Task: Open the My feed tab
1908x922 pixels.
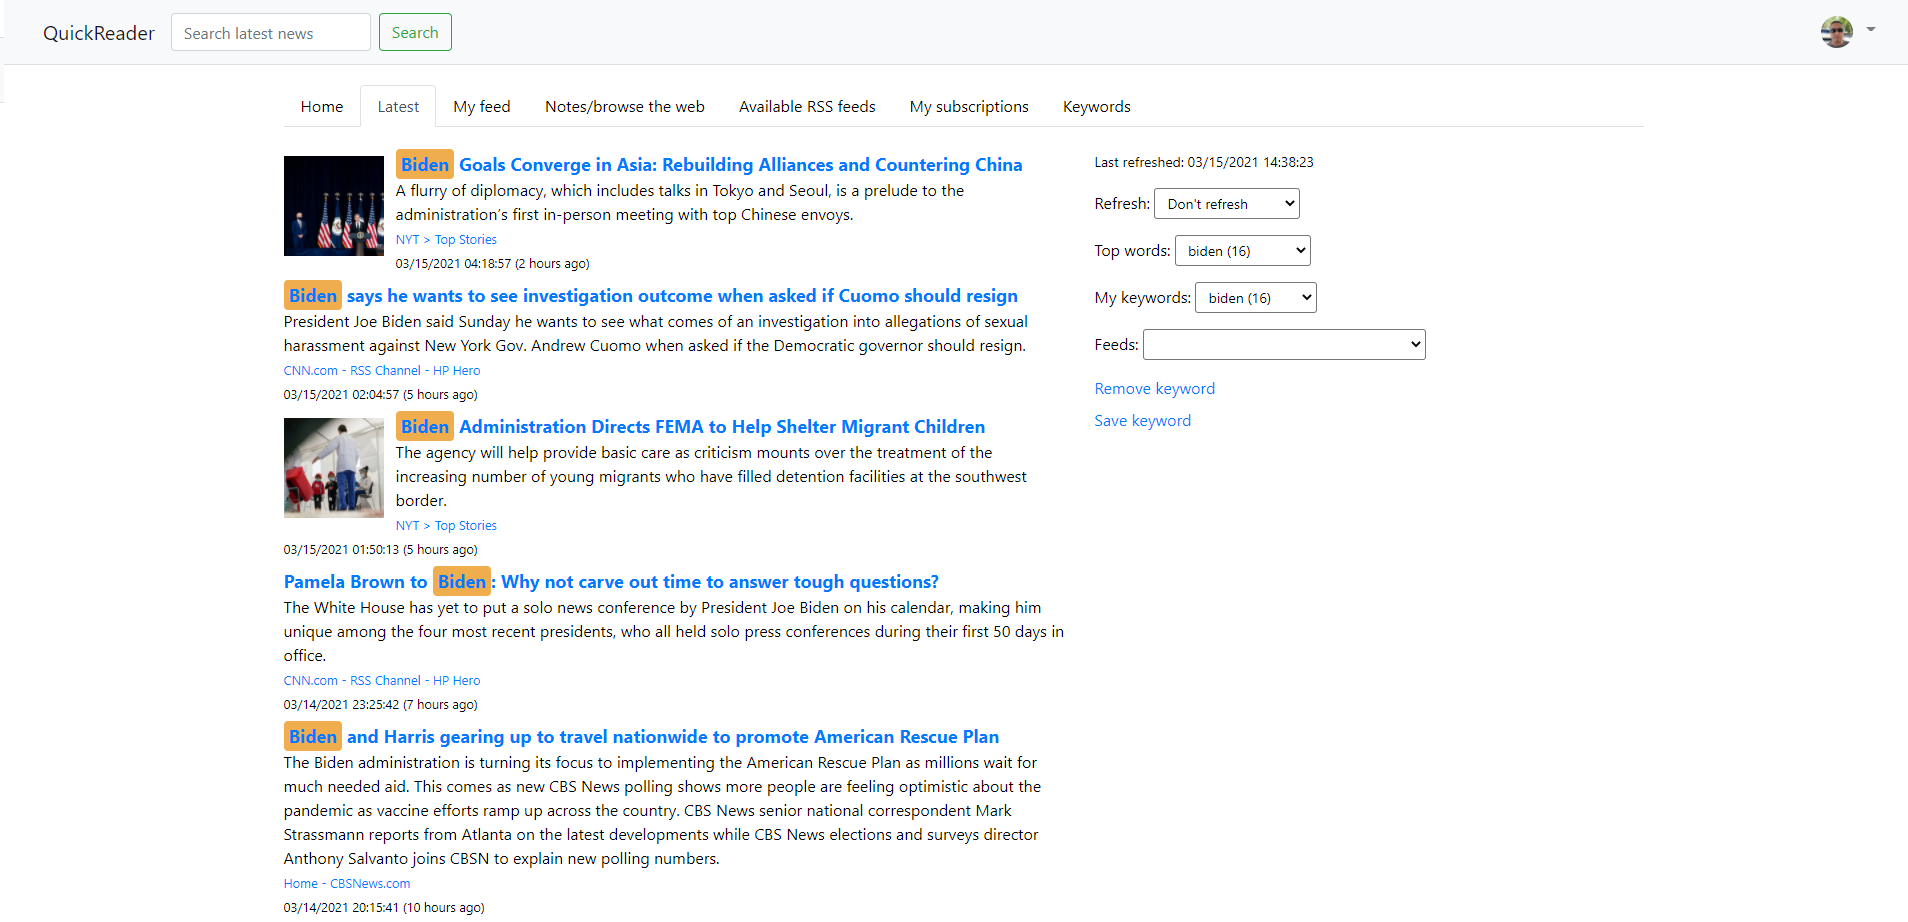Action: coord(482,107)
